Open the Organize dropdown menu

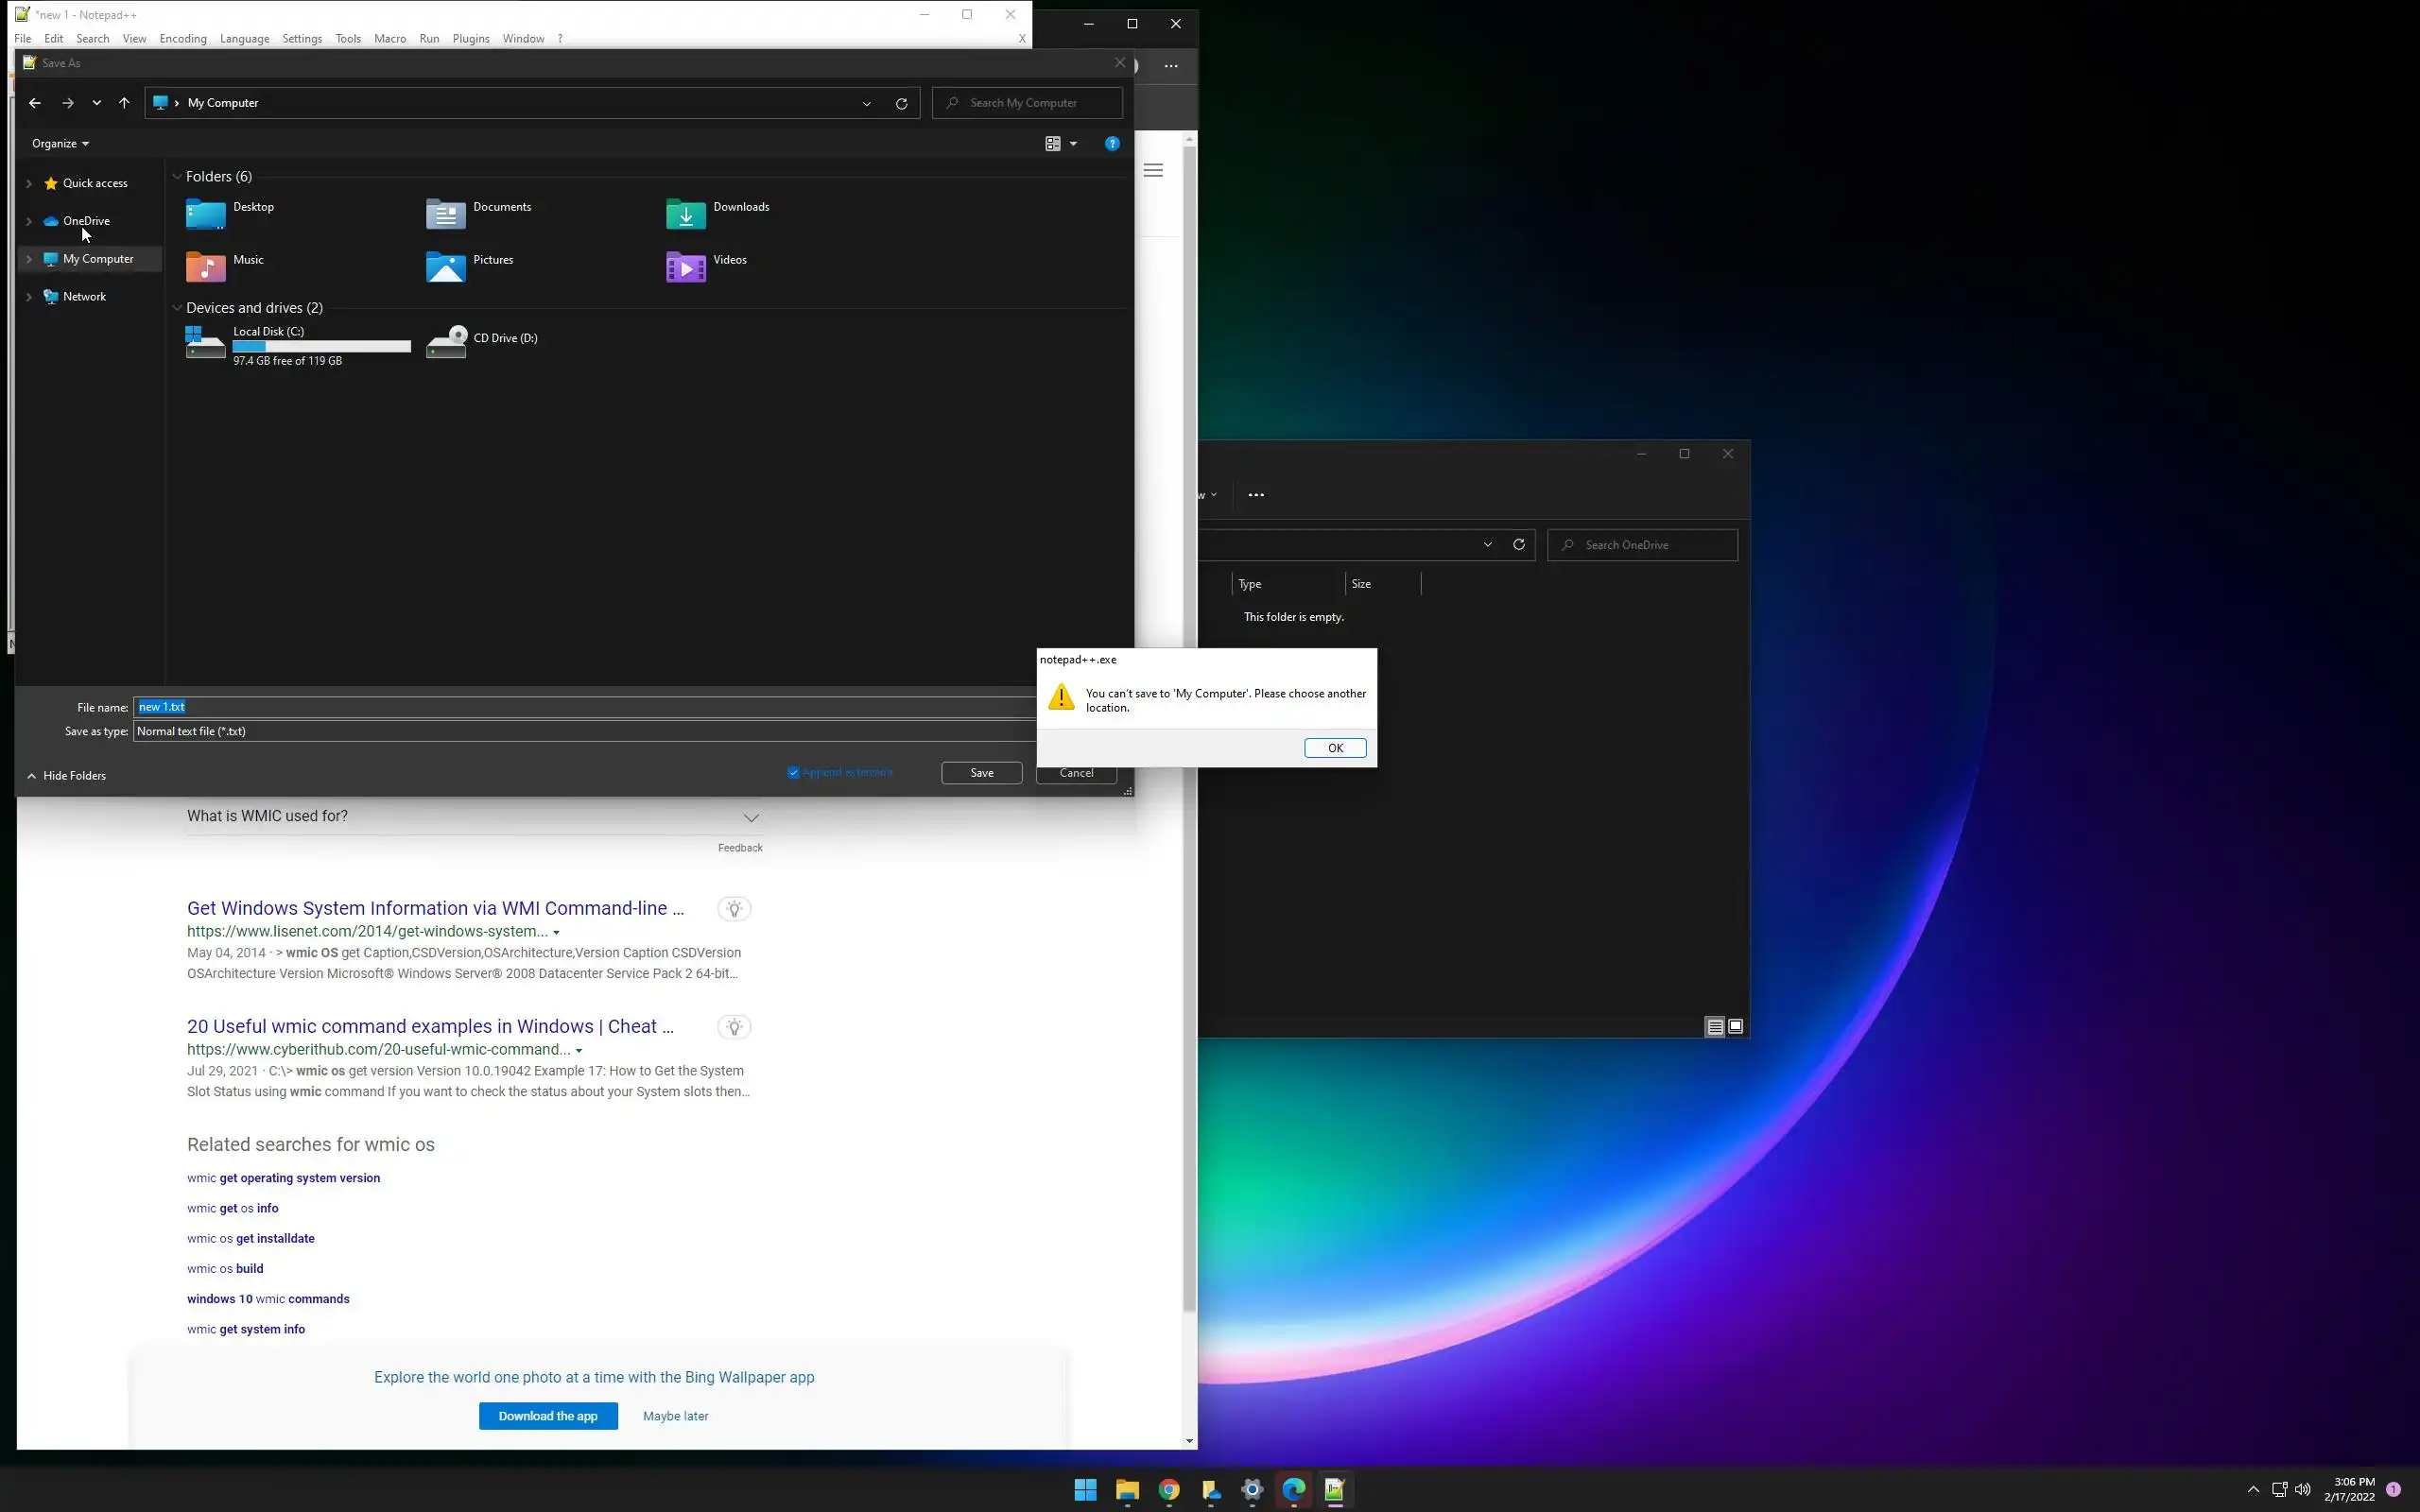click(60, 144)
